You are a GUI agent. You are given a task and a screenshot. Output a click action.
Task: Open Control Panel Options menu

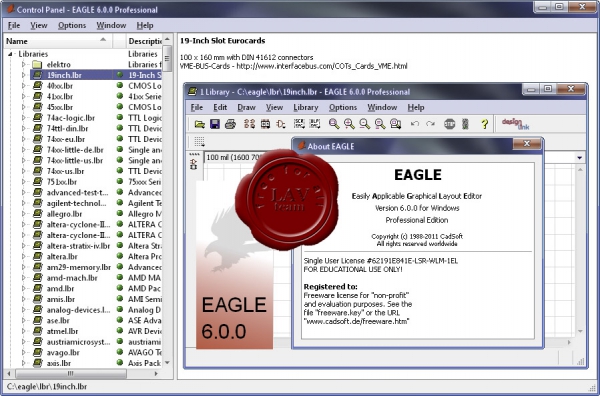tap(72, 25)
